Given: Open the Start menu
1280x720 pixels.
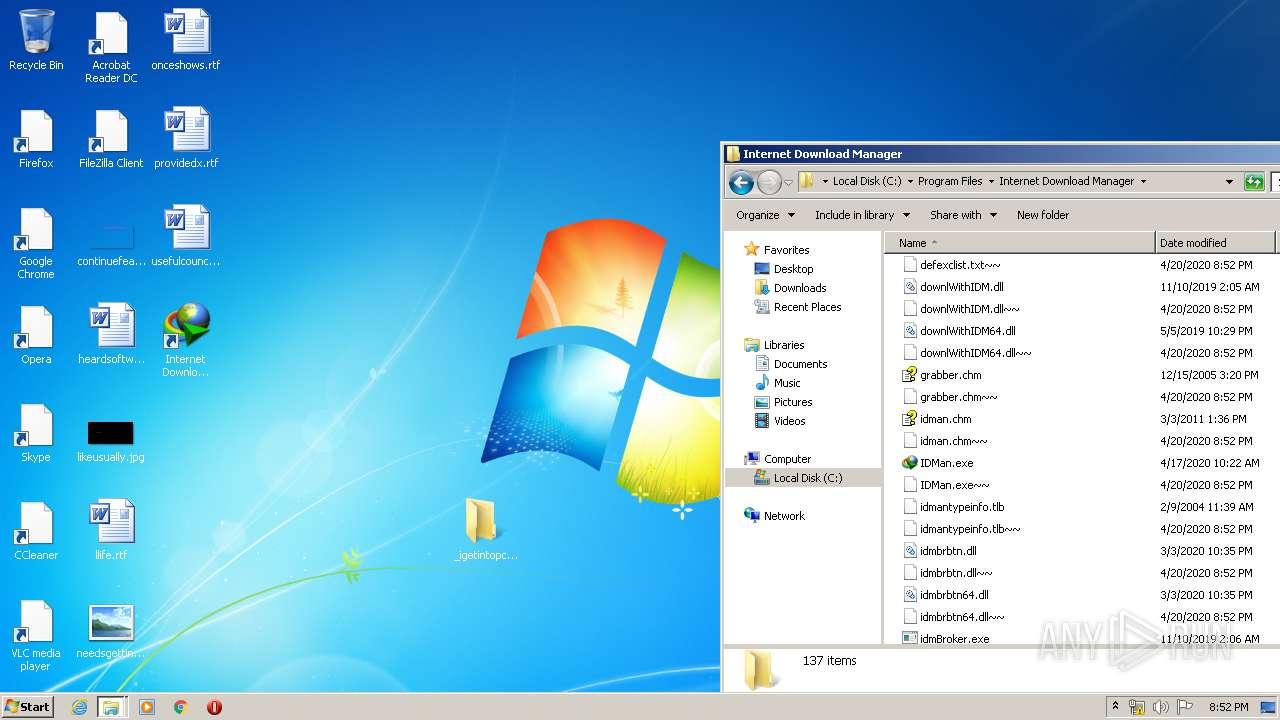Looking at the screenshot, I should (28, 707).
